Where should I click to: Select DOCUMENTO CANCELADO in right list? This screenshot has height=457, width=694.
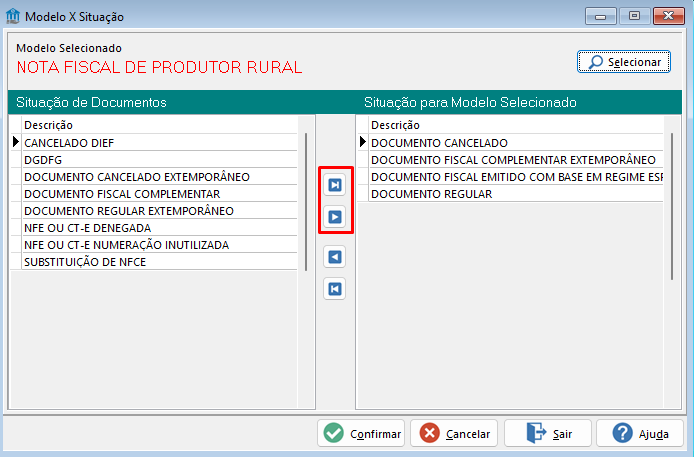(516, 142)
